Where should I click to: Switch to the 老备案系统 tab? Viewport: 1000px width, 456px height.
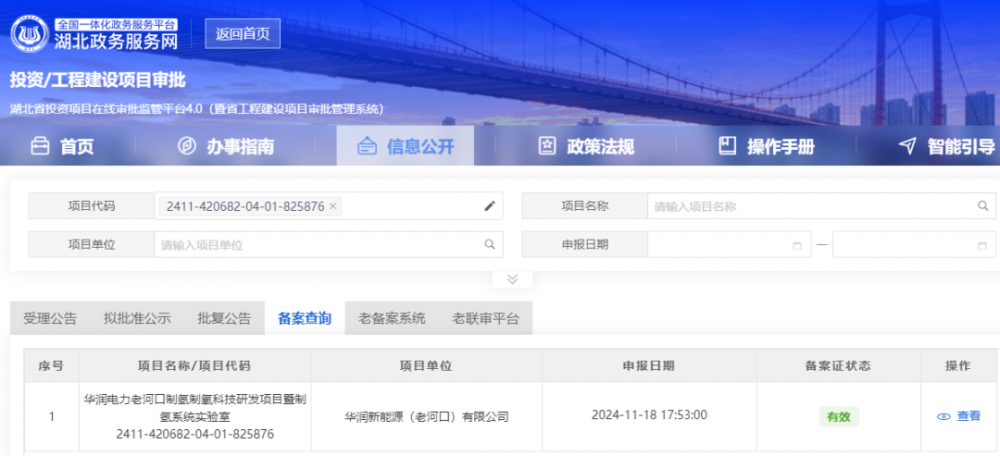pos(391,318)
